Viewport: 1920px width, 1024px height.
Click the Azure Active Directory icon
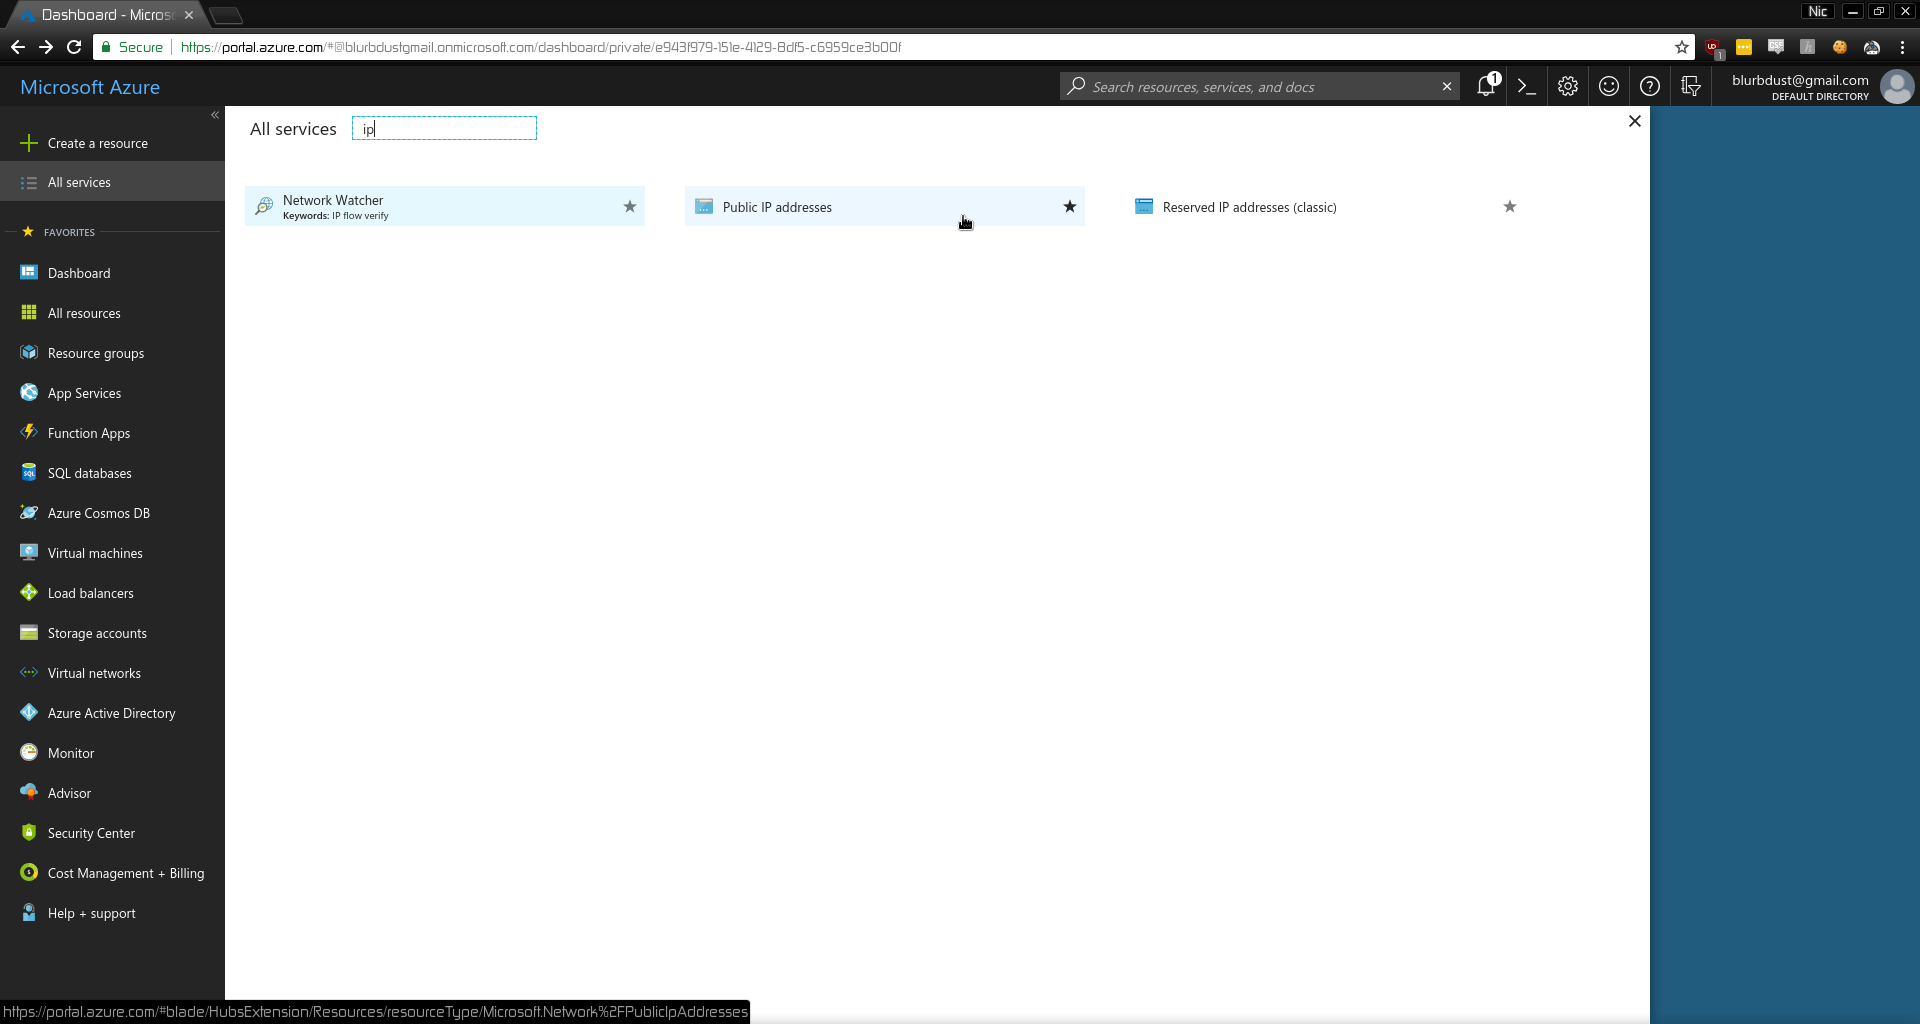[x=29, y=713]
